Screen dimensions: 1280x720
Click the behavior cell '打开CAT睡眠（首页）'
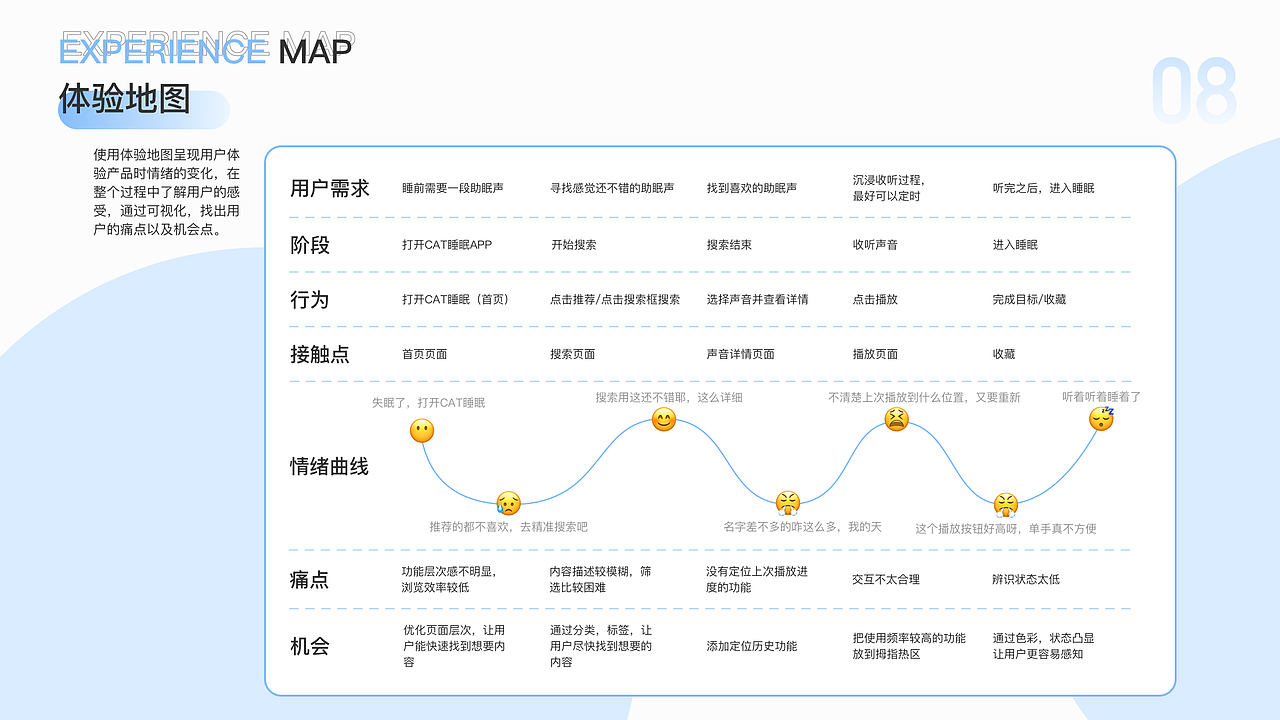pyautogui.click(x=456, y=299)
